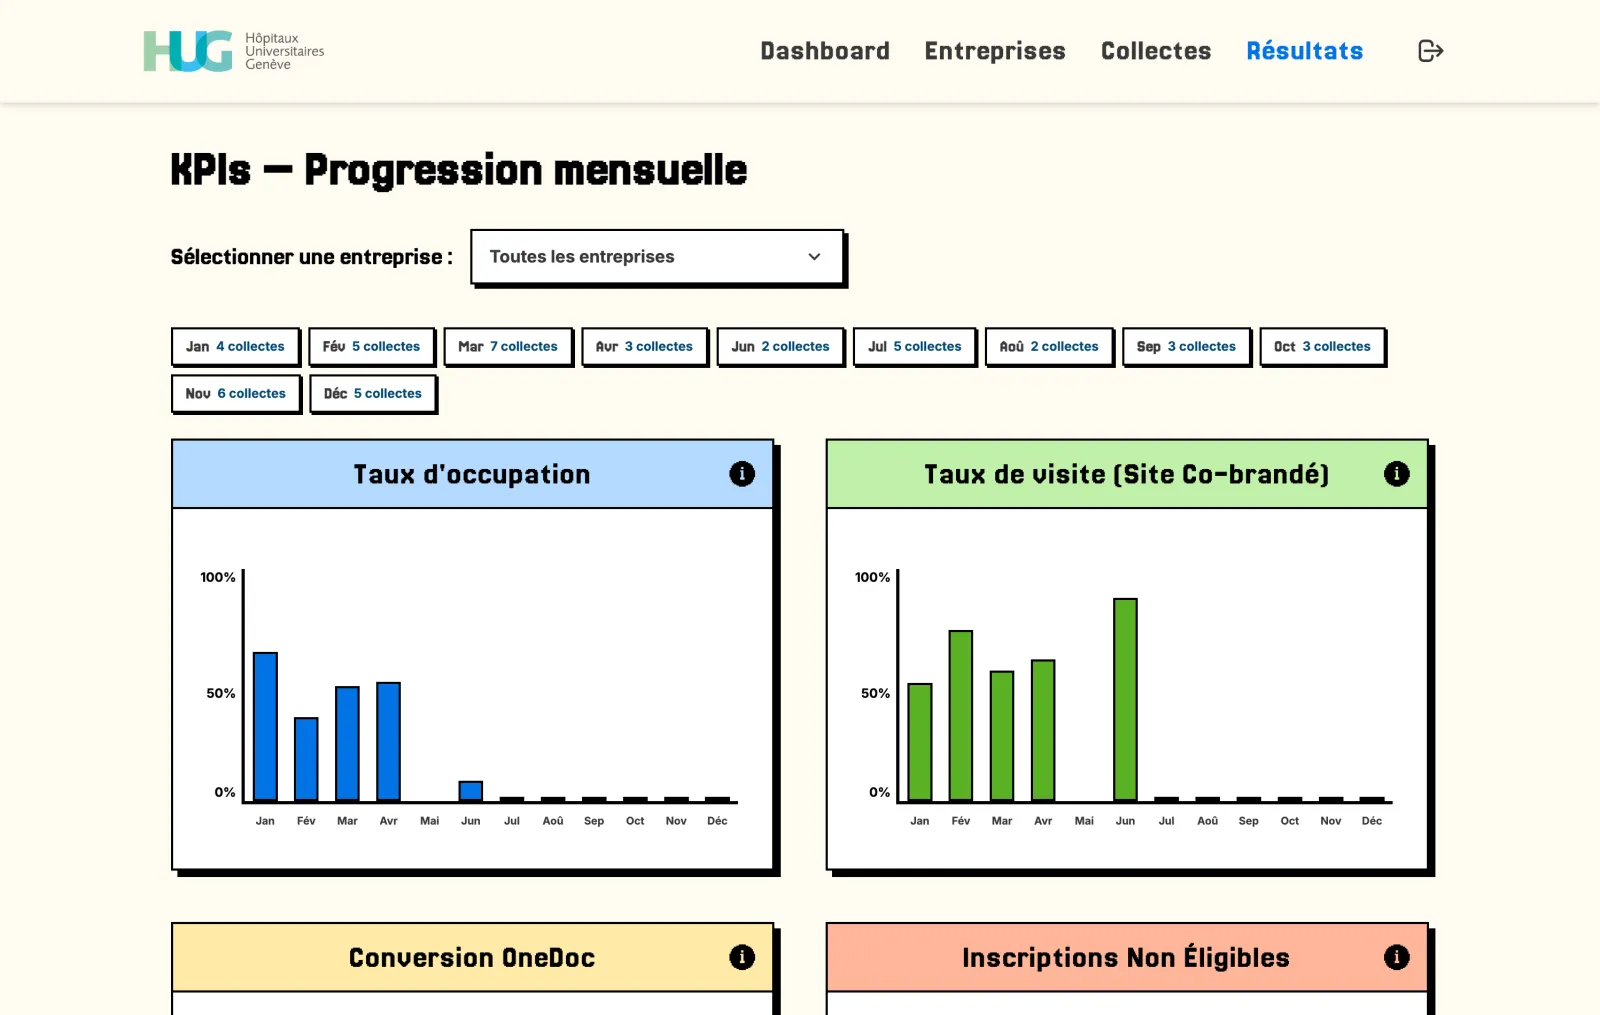1600x1015 pixels.
Task: Click the Inscriptions Non Éligibles card title
Action: coord(1126,957)
